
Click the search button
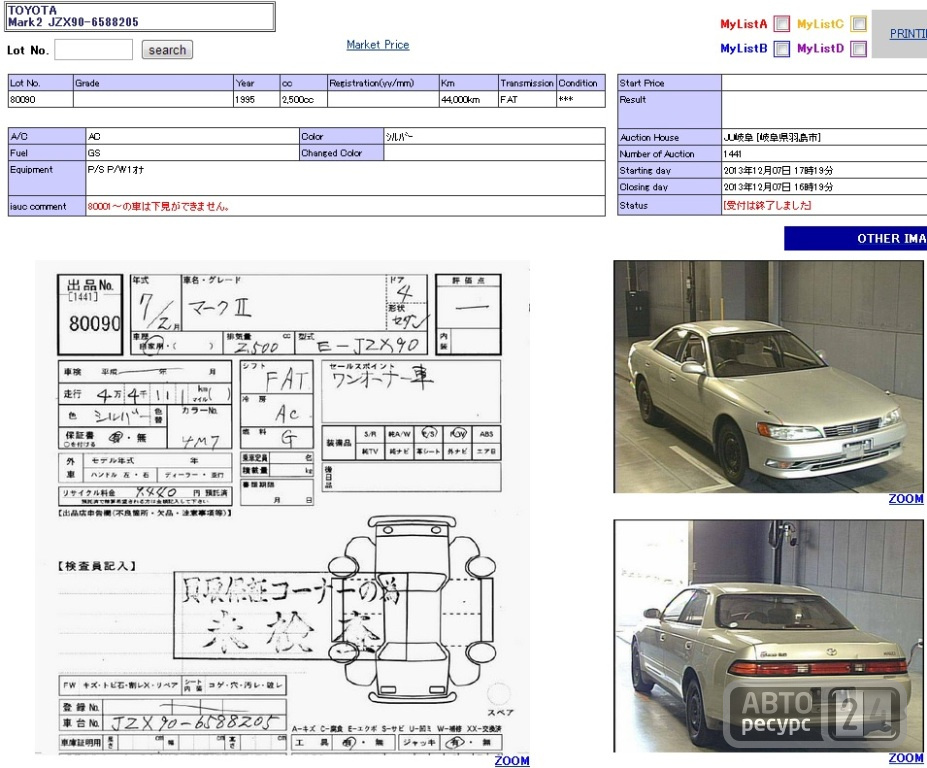point(167,50)
